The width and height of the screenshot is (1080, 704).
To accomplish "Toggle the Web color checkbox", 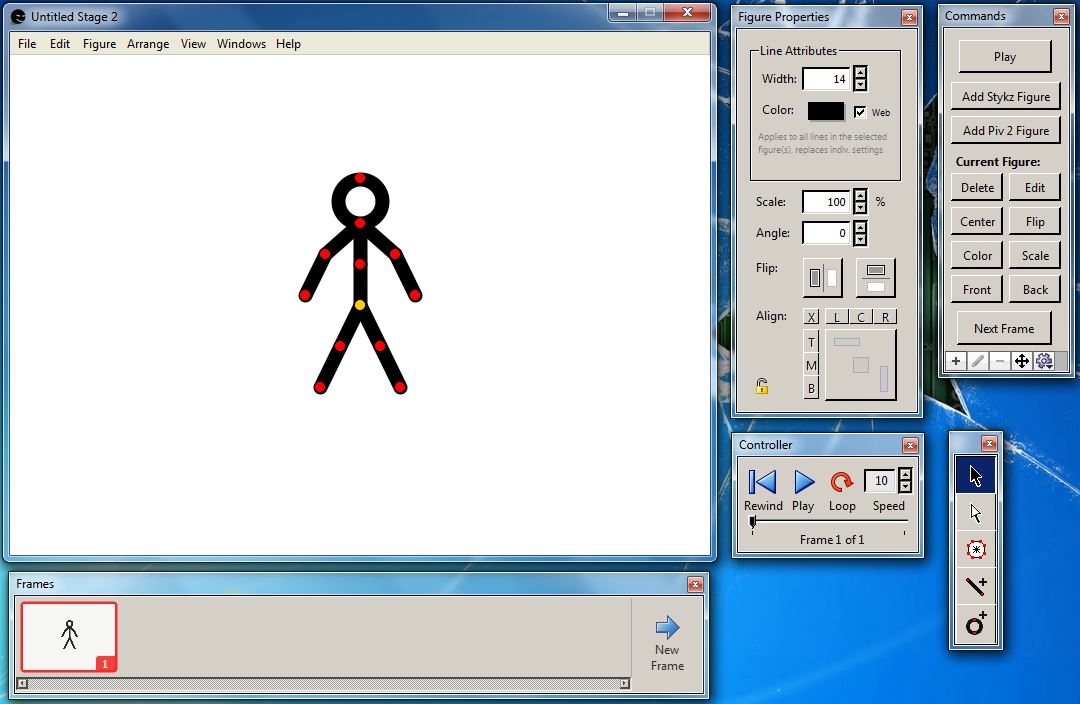I will 860,111.
